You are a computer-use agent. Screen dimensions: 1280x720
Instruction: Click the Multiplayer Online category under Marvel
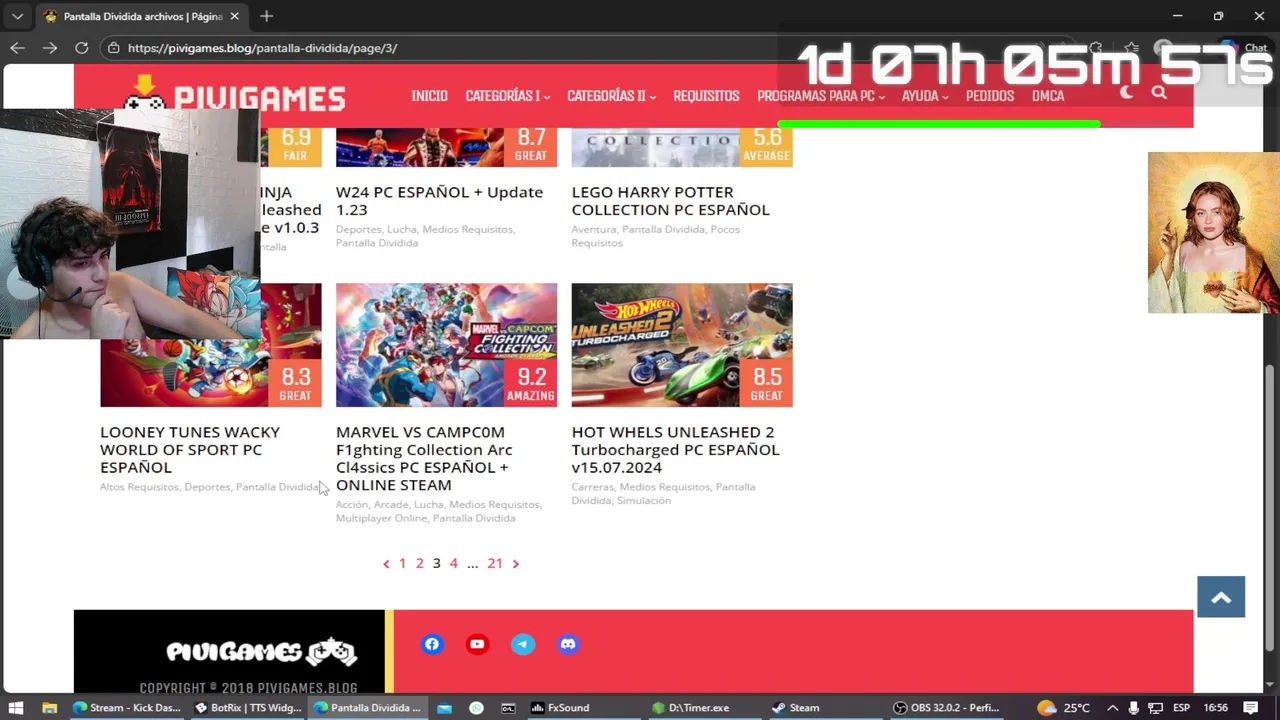(381, 518)
